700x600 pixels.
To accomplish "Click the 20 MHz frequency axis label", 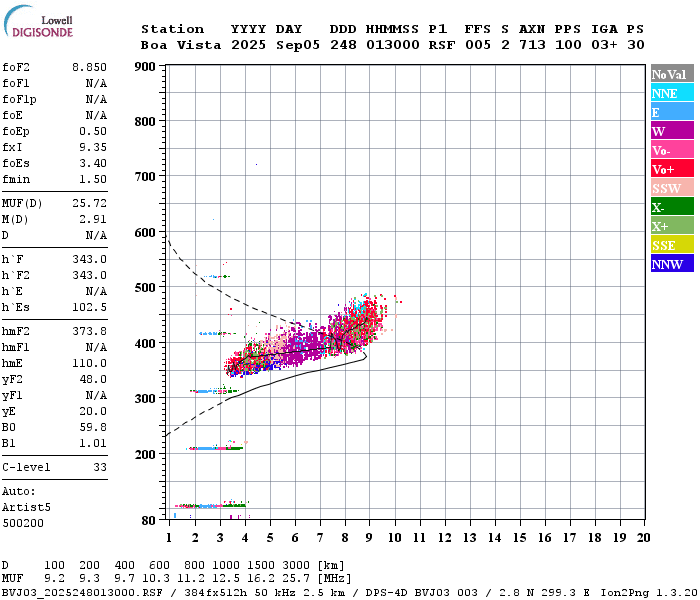I will coord(643,538).
